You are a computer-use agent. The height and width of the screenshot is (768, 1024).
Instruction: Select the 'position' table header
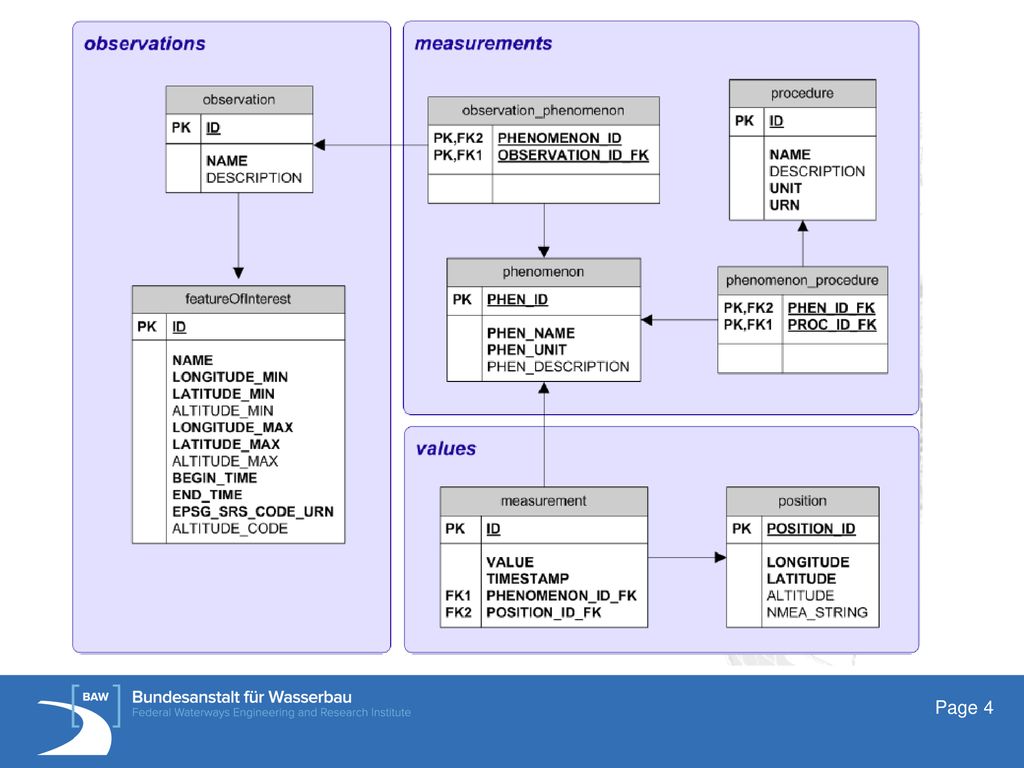803,501
